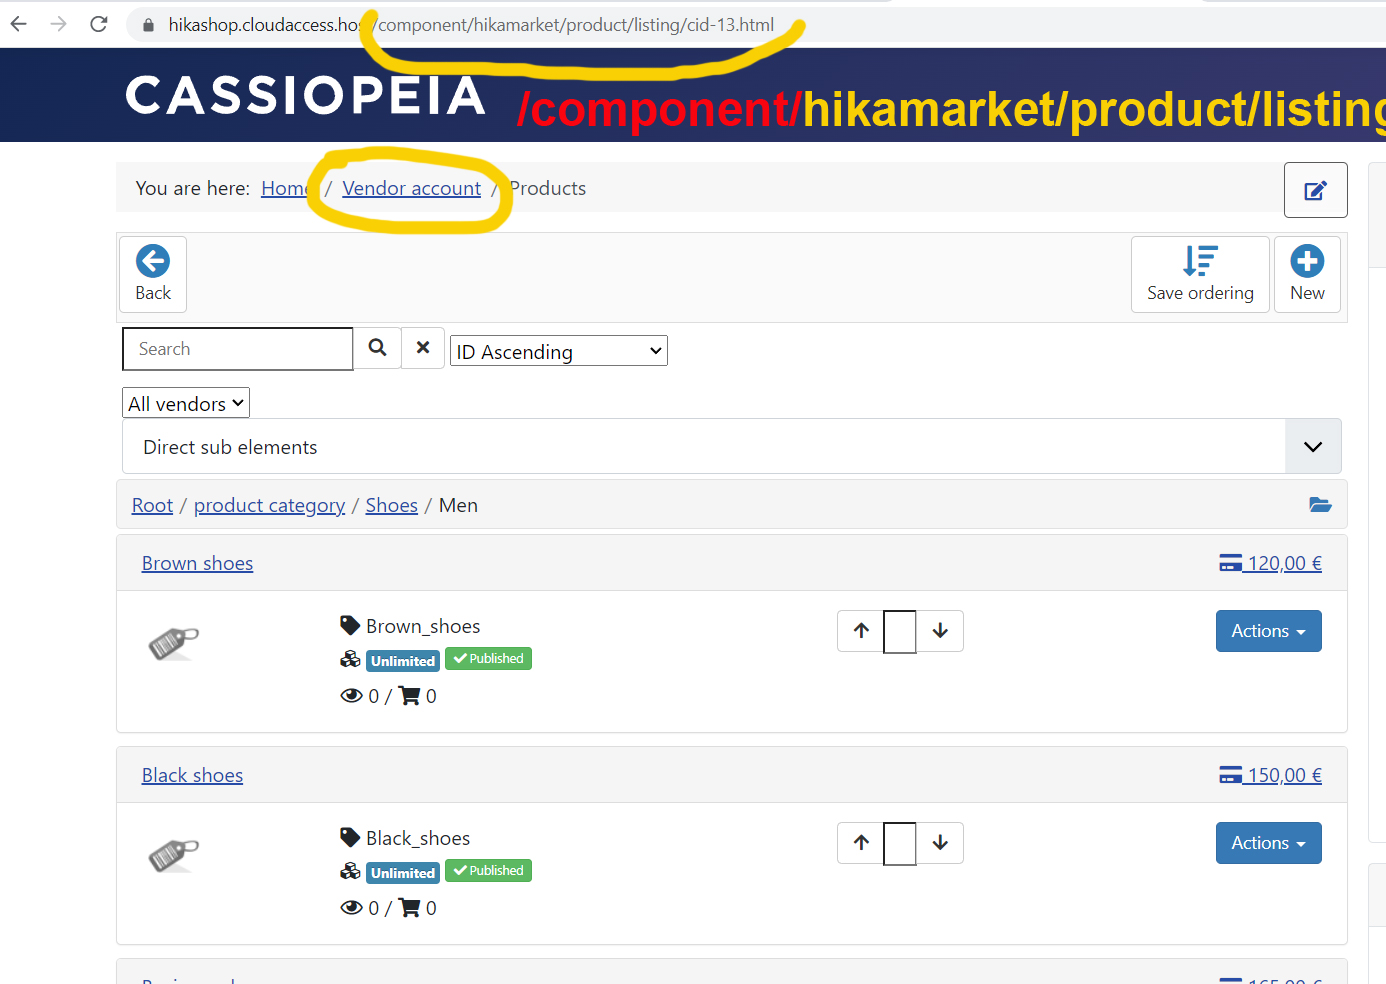Screen dimensions: 1386x984
Task: Click the Black shoes thumbnail image
Action: [x=174, y=856]
